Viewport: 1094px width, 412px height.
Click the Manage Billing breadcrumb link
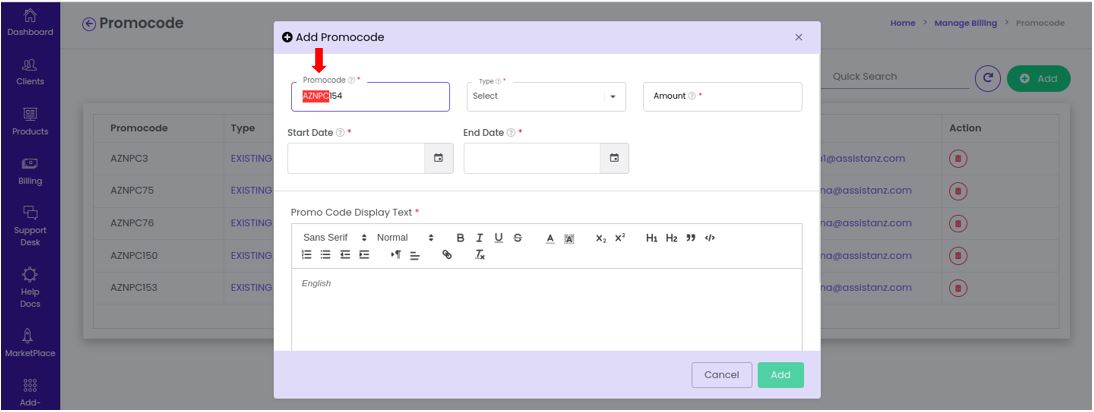pos(966,23)
